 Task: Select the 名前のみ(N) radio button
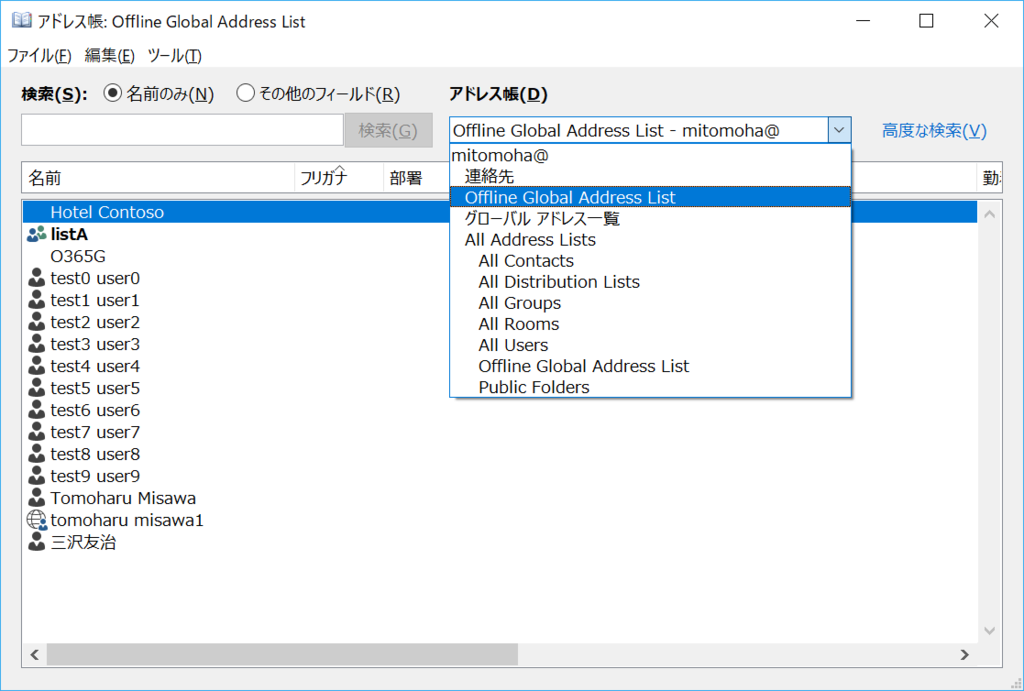pos(112,94)
